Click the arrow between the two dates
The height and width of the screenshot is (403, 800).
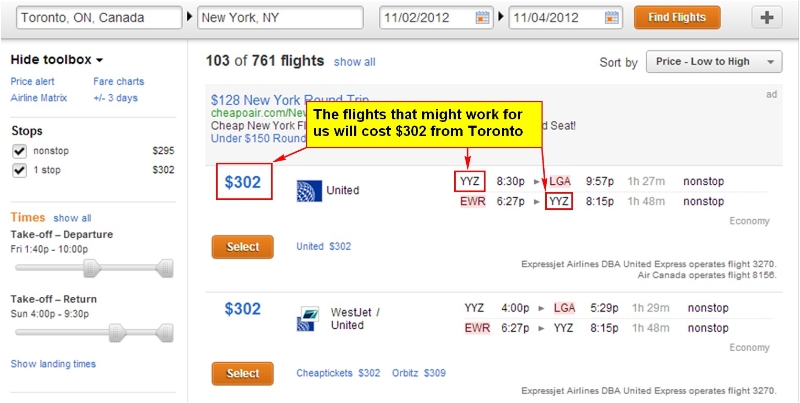[x=501, y=17]
